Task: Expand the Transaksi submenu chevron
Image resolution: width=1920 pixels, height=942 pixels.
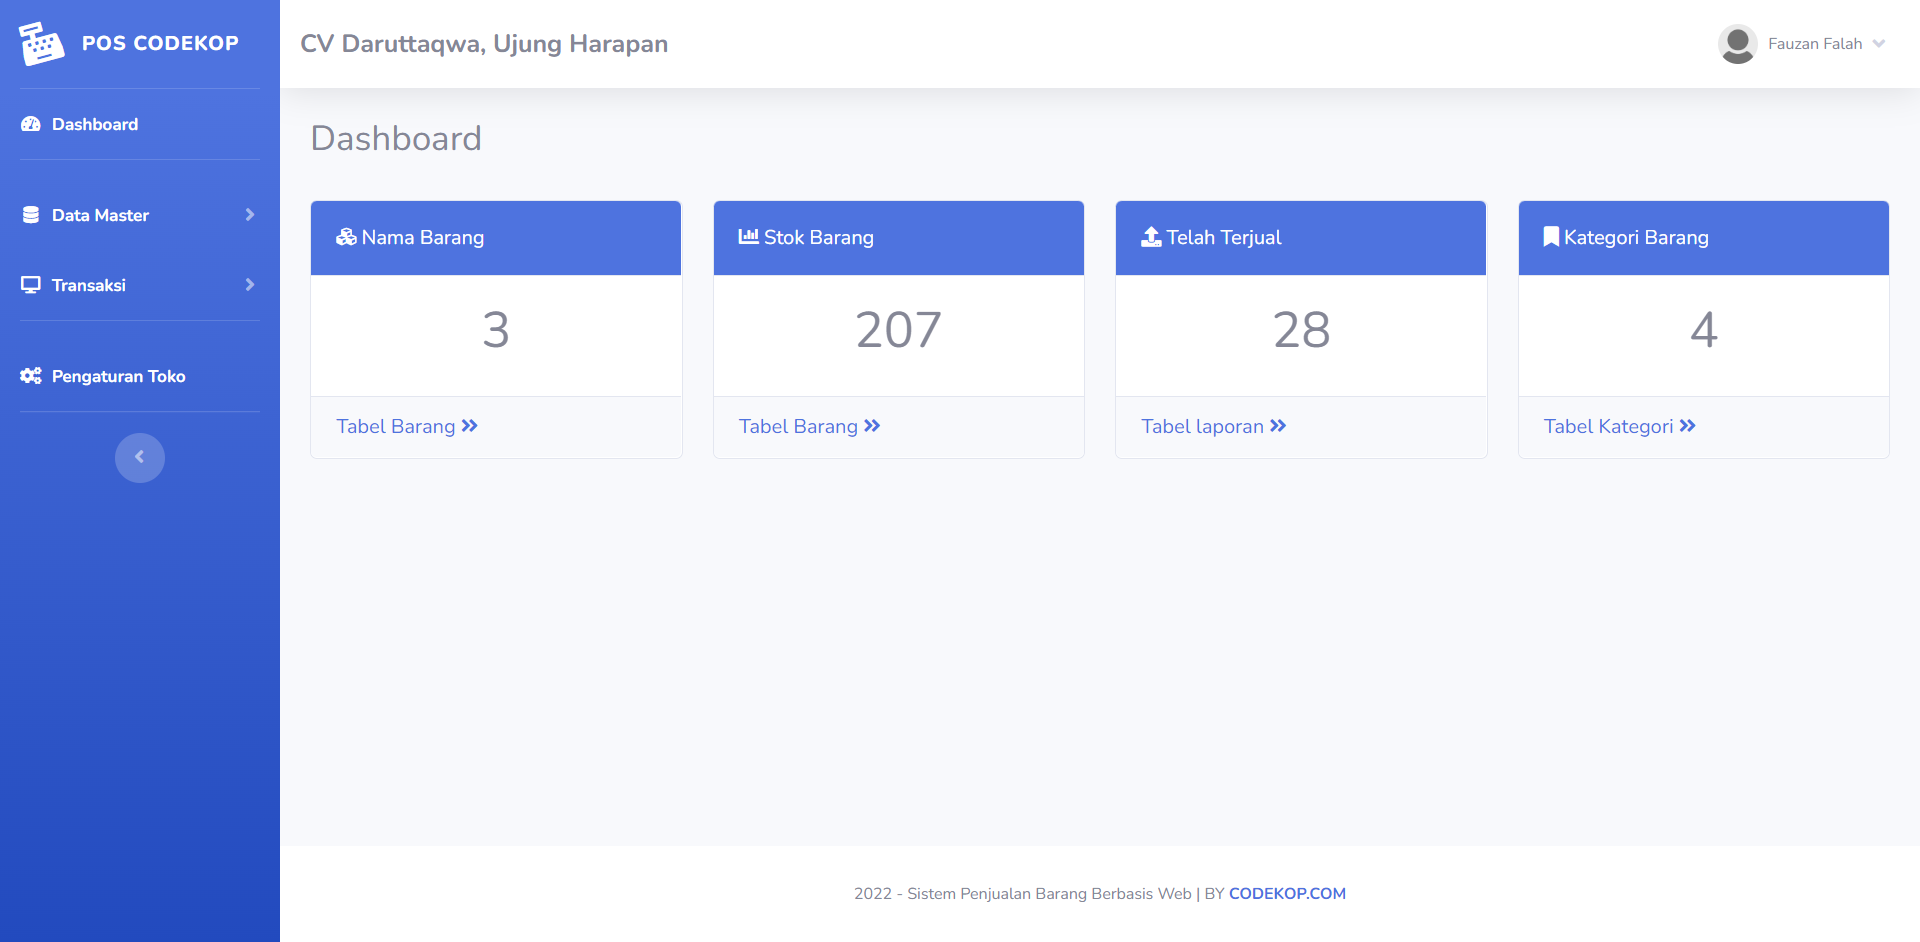Action: tap(250, 285)
